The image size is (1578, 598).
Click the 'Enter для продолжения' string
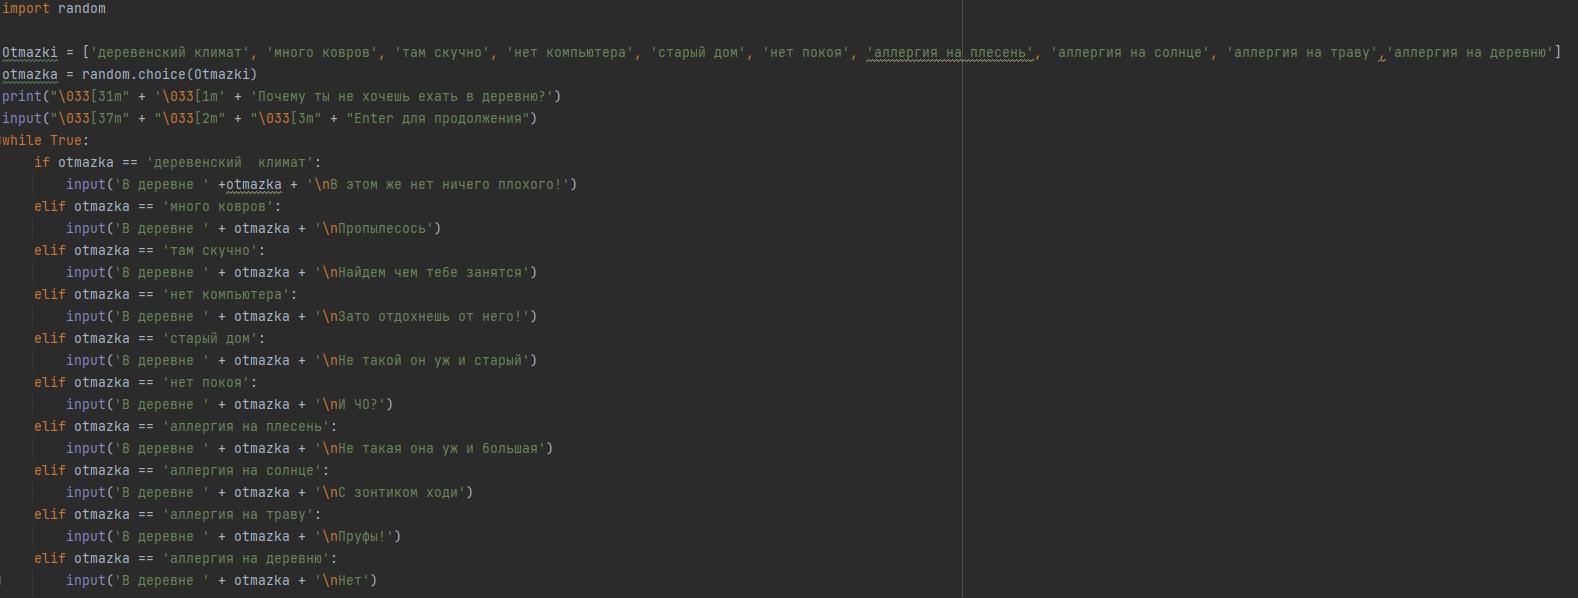click(440, 119)
